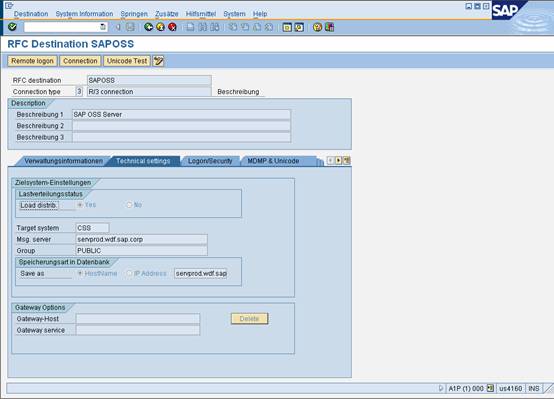Open the Zusätze menu
Viewport: 554px width, 399px height.
pos(167,14)
